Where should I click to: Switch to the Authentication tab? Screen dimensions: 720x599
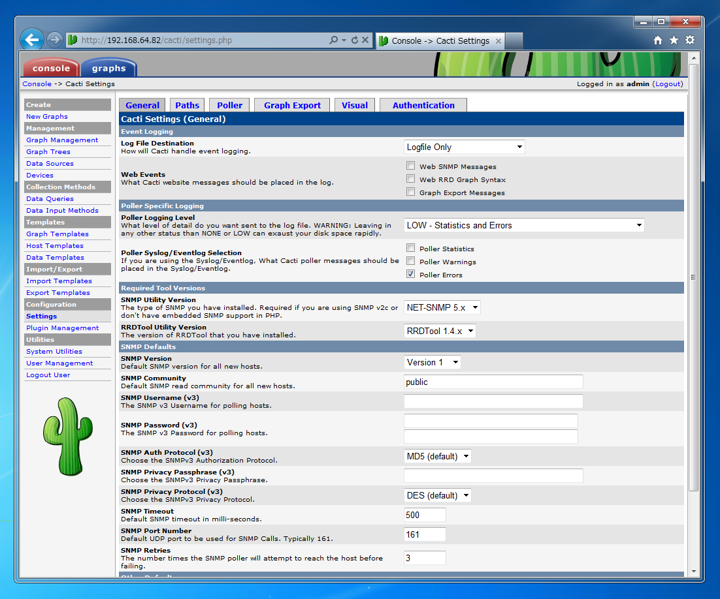(423, 105)
